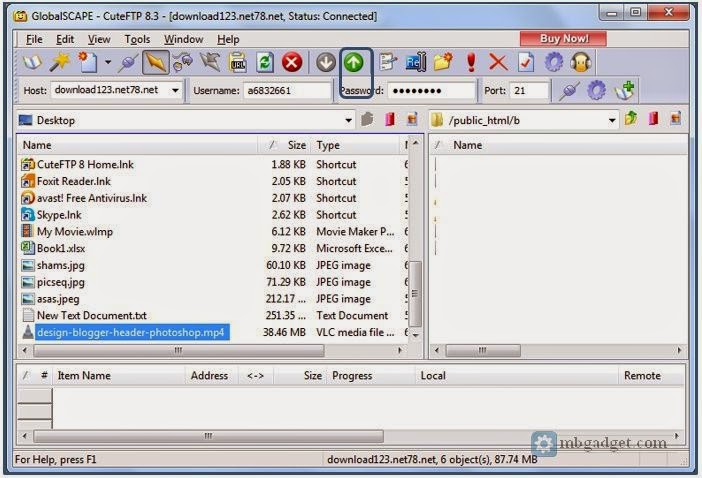Screen dimensions: 702x478
Task: Click the Progress queue column header
Action: point(371,376)
